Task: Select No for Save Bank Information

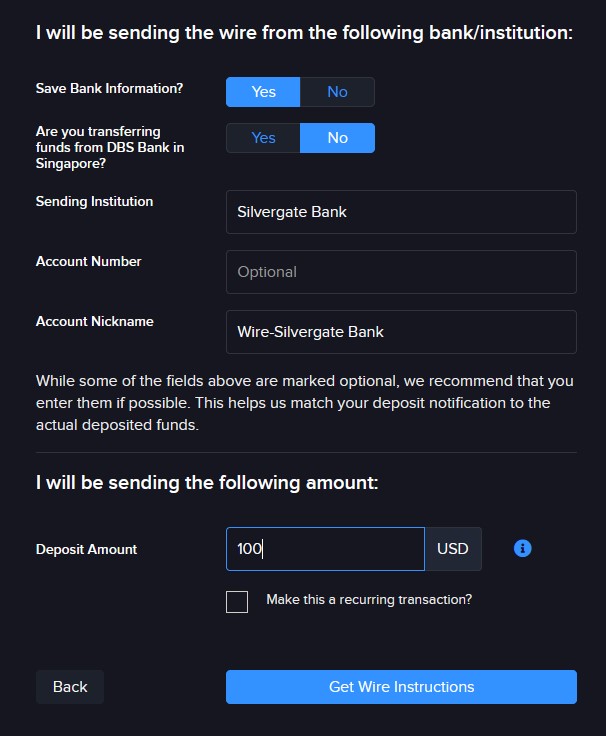Action: pyautogui.click(x=337, y=92)
